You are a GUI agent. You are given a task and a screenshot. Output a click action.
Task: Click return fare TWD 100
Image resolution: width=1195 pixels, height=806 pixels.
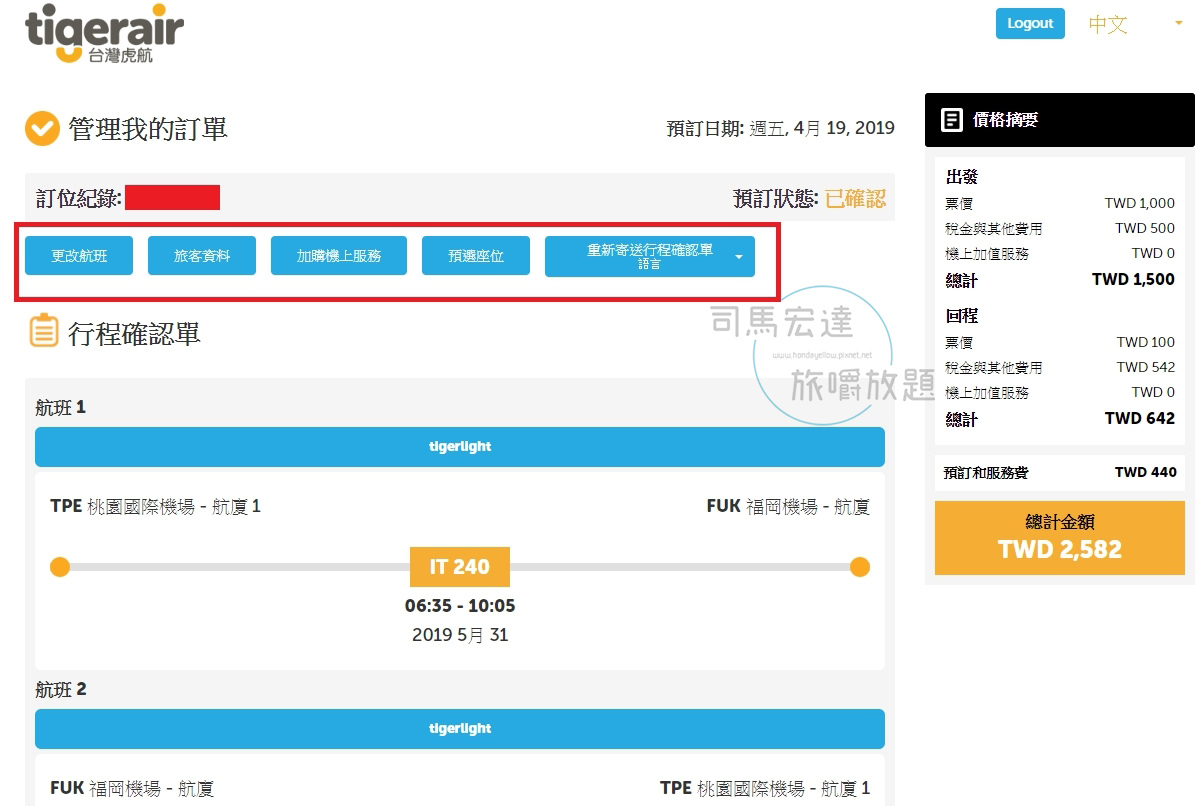tap(1145, 342)
